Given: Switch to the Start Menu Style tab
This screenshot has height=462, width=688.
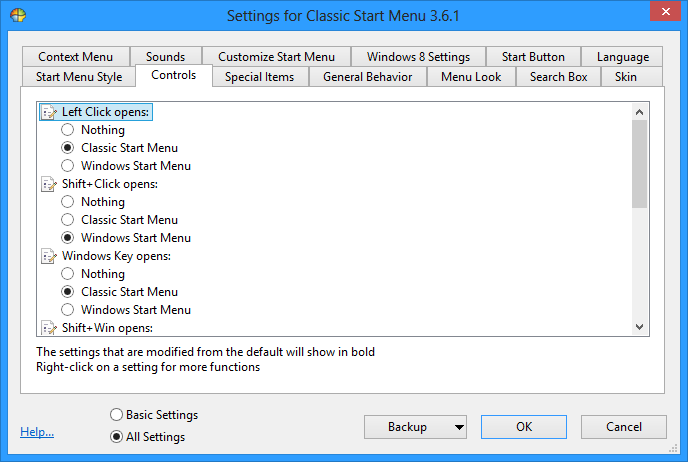Looking at the screenshot, I should point(79,77).
